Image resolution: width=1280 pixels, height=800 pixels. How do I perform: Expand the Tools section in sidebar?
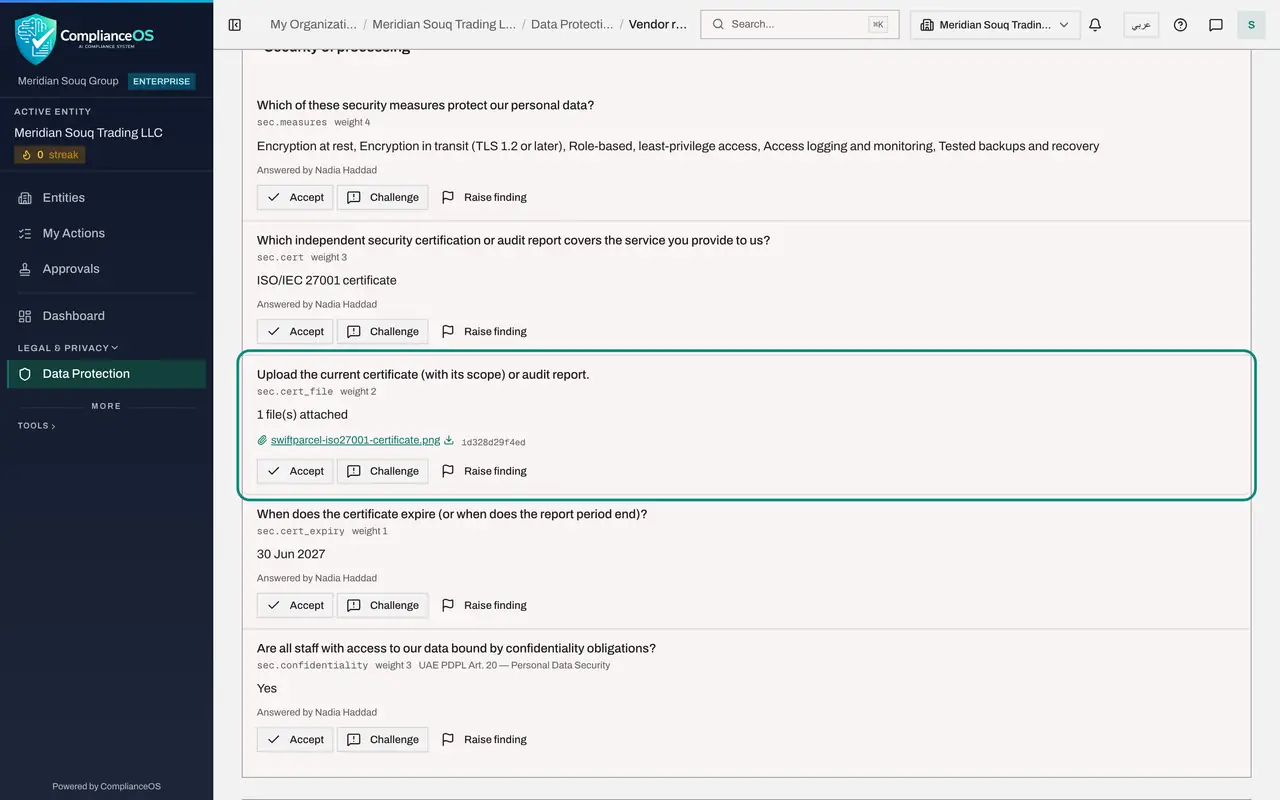click(36, 426)
